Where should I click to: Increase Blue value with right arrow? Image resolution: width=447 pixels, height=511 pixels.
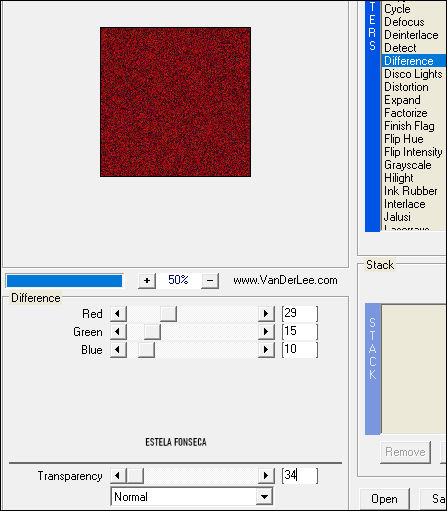tap(266, 350)
